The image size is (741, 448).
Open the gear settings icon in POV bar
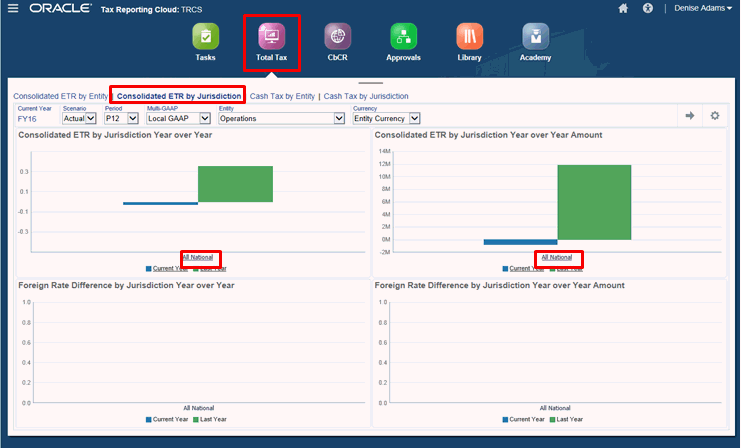coord(715,115)
